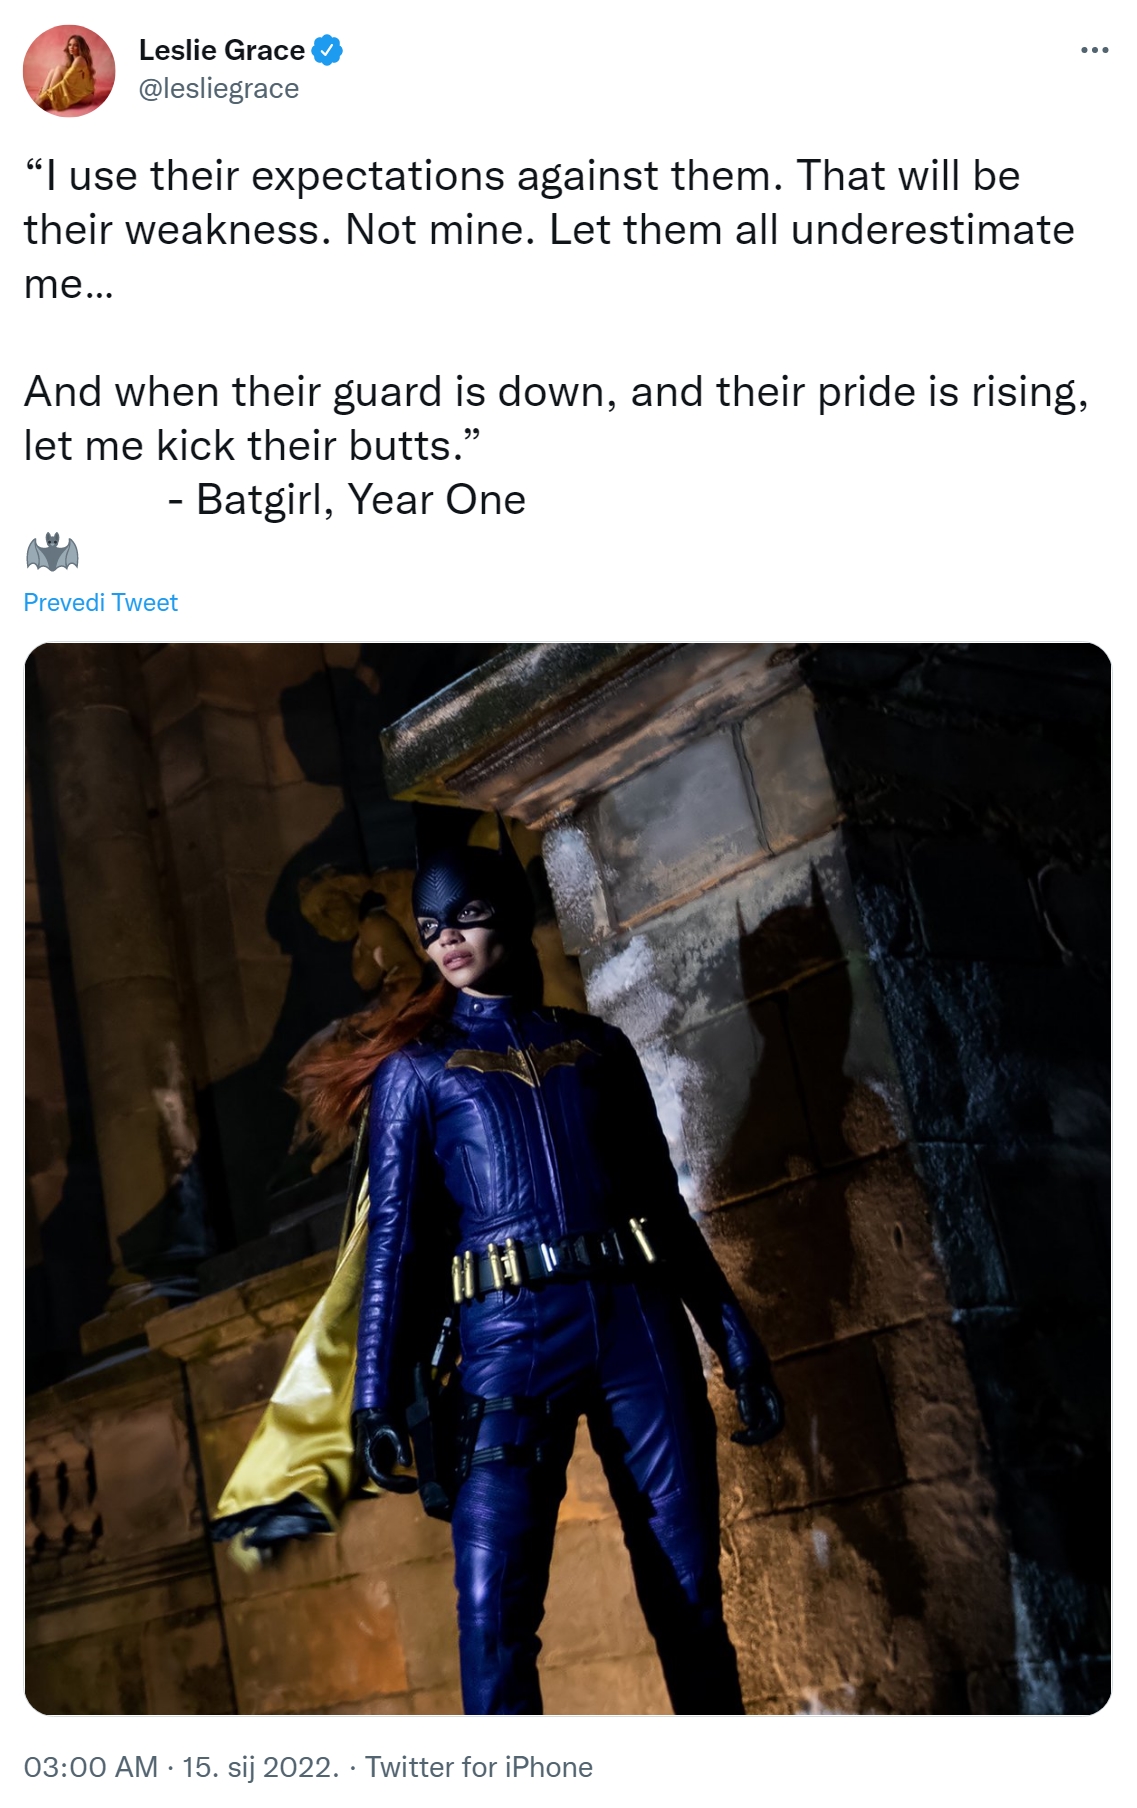
Task: Open the tweet's three-dot more options menu
Action: (x=1094, y=50)
